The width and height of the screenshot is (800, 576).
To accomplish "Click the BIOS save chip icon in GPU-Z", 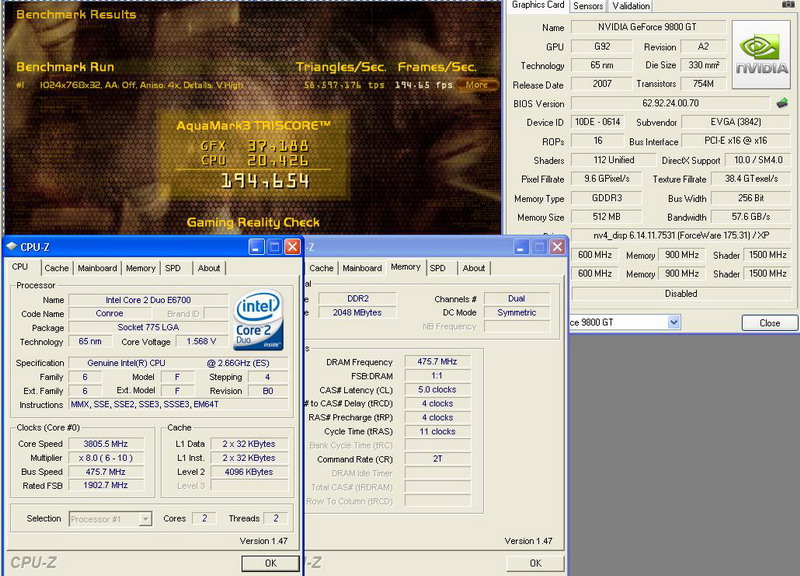I will [x=782, y=104].
